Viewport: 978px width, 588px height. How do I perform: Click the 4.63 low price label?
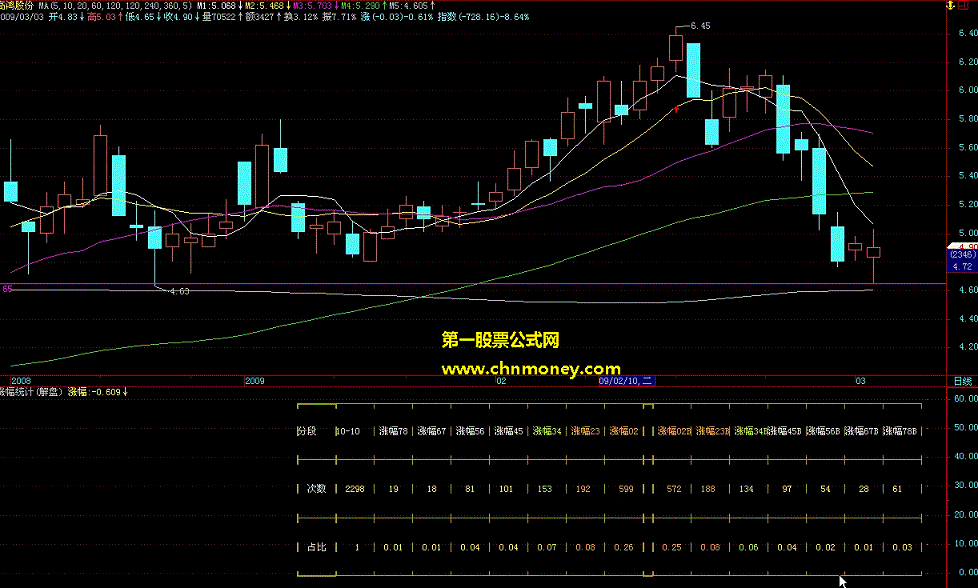coord(179,291)
